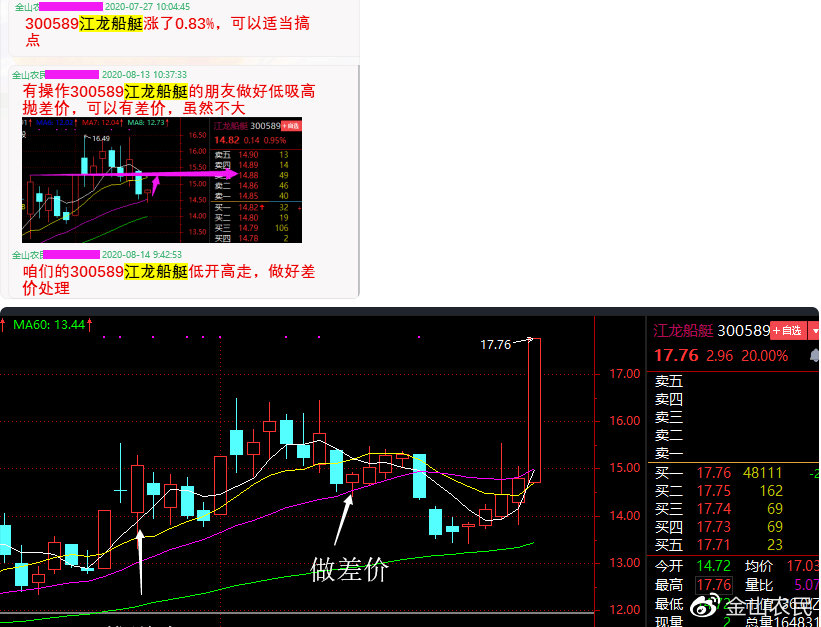
Task: Click the 今开 value 14.72
Action: [714, 566]
